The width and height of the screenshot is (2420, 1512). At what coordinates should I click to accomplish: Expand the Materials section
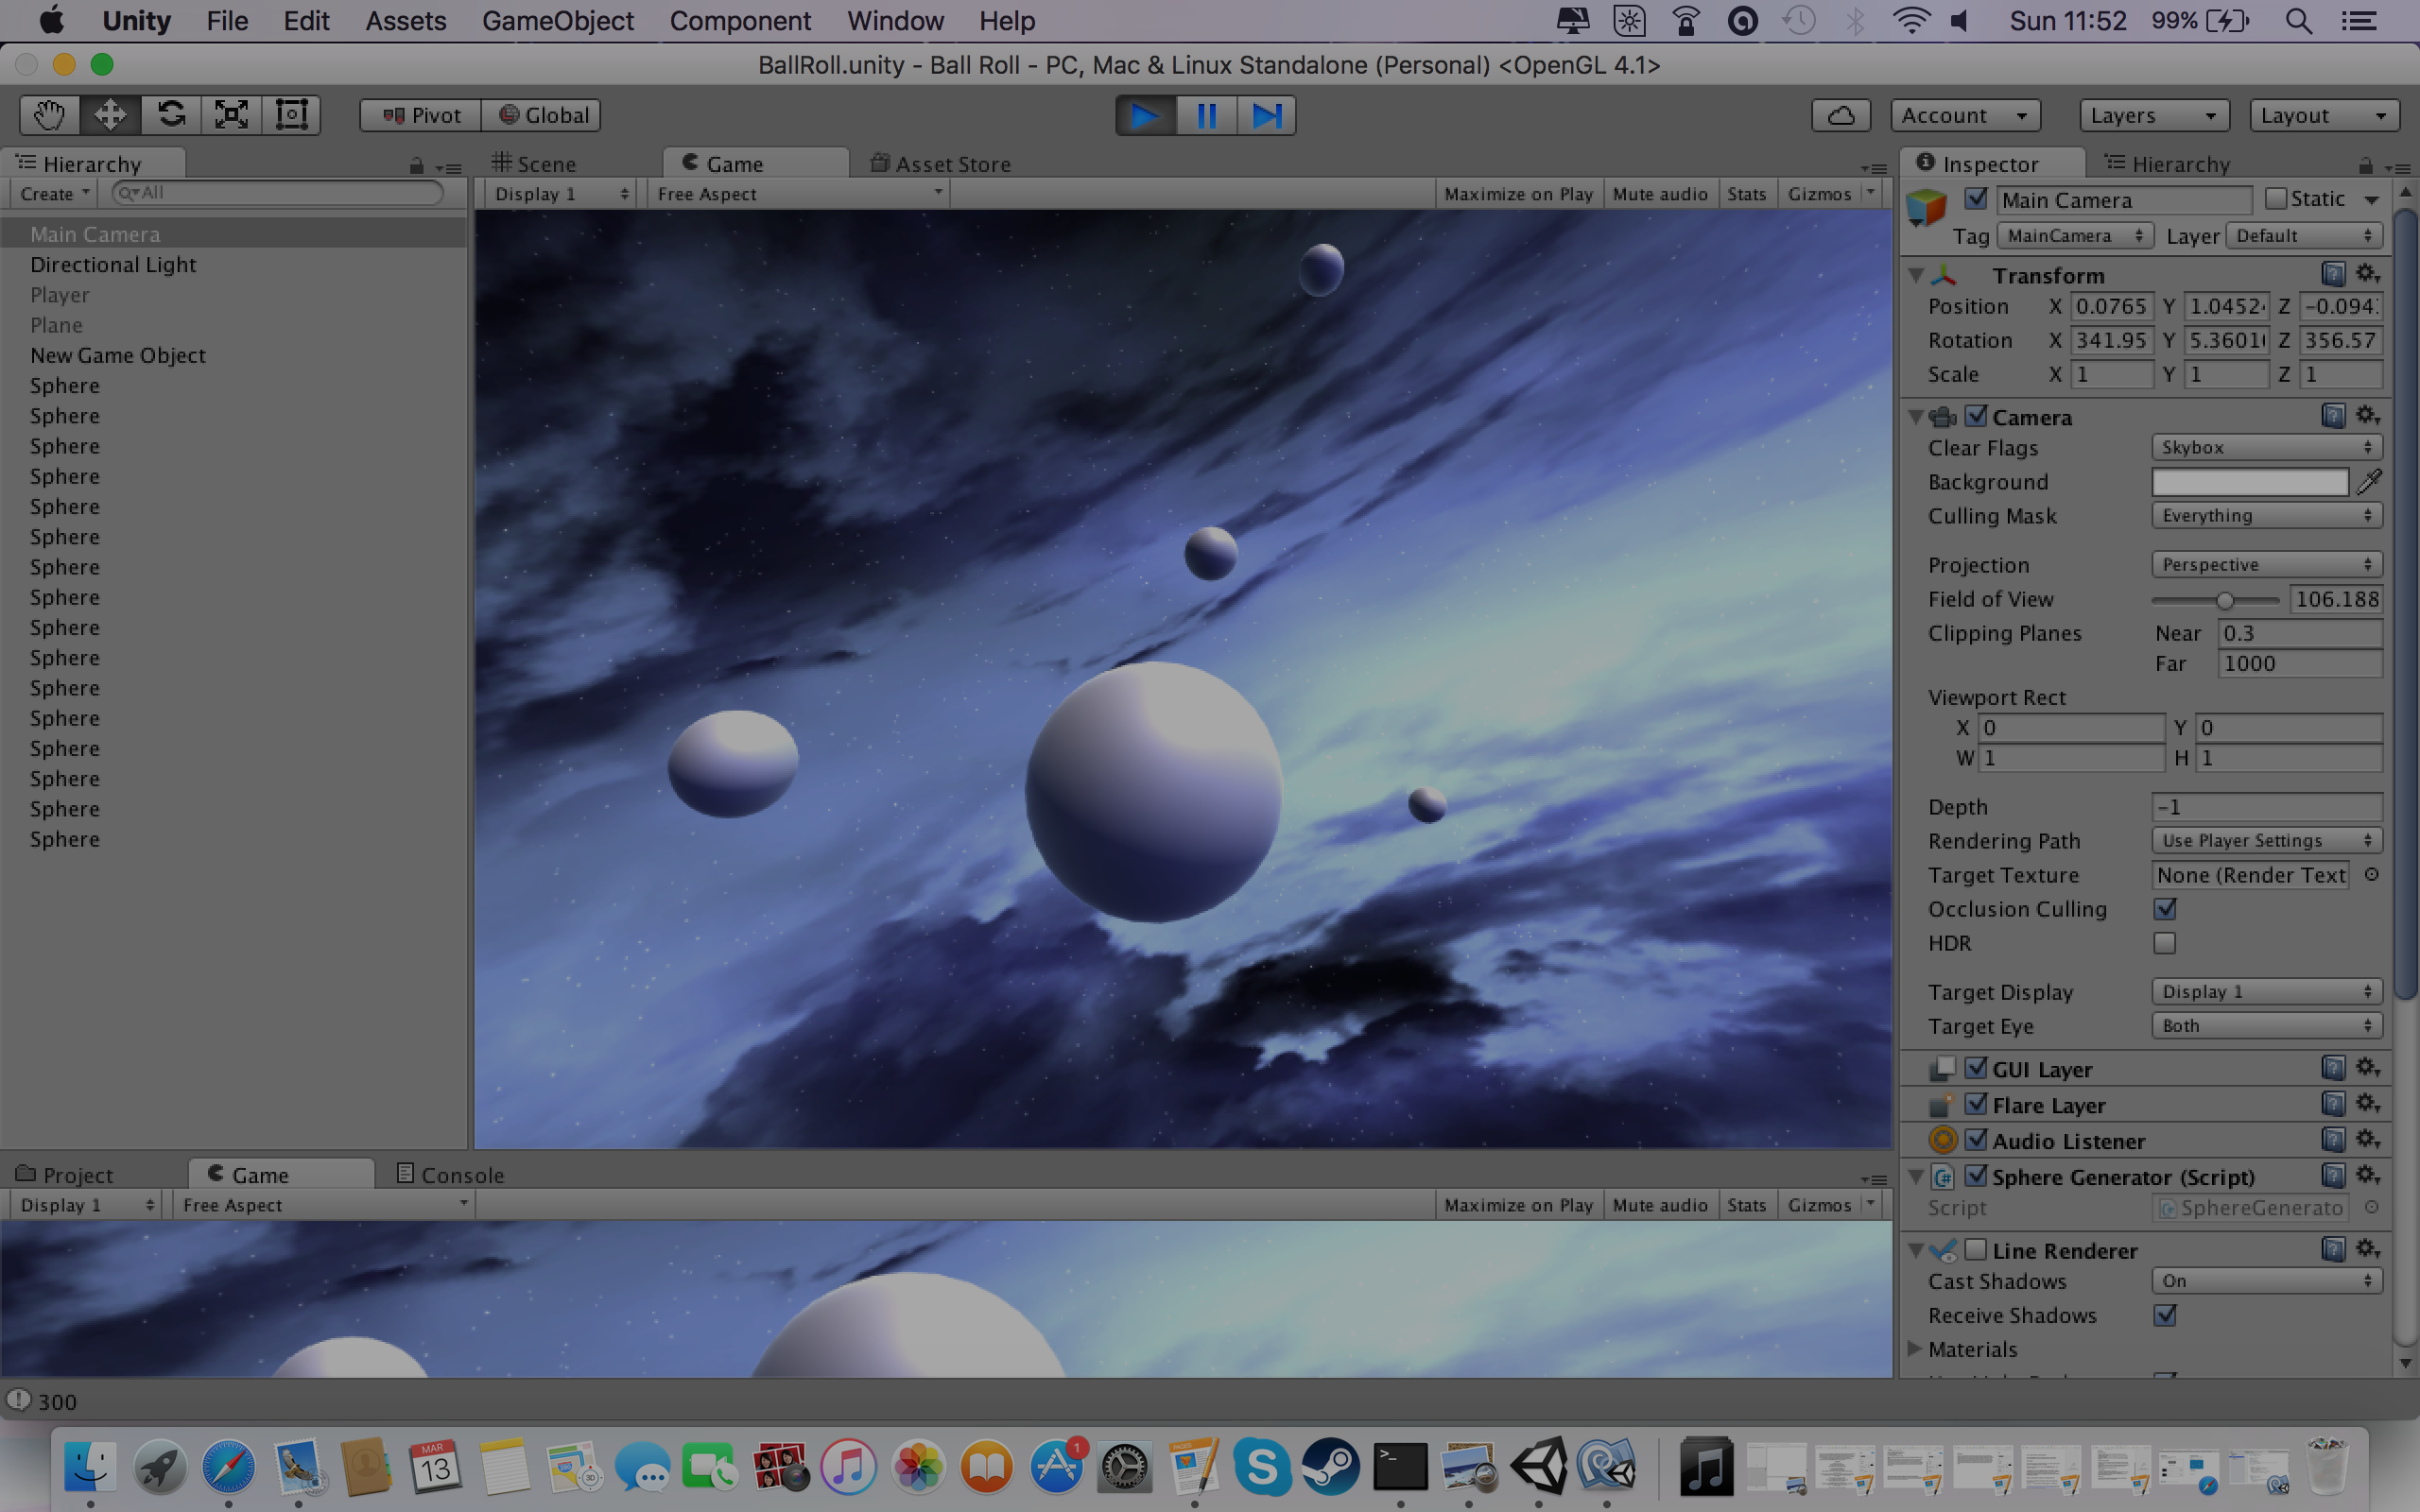pyautogui.click(x=1915, y=1349)
